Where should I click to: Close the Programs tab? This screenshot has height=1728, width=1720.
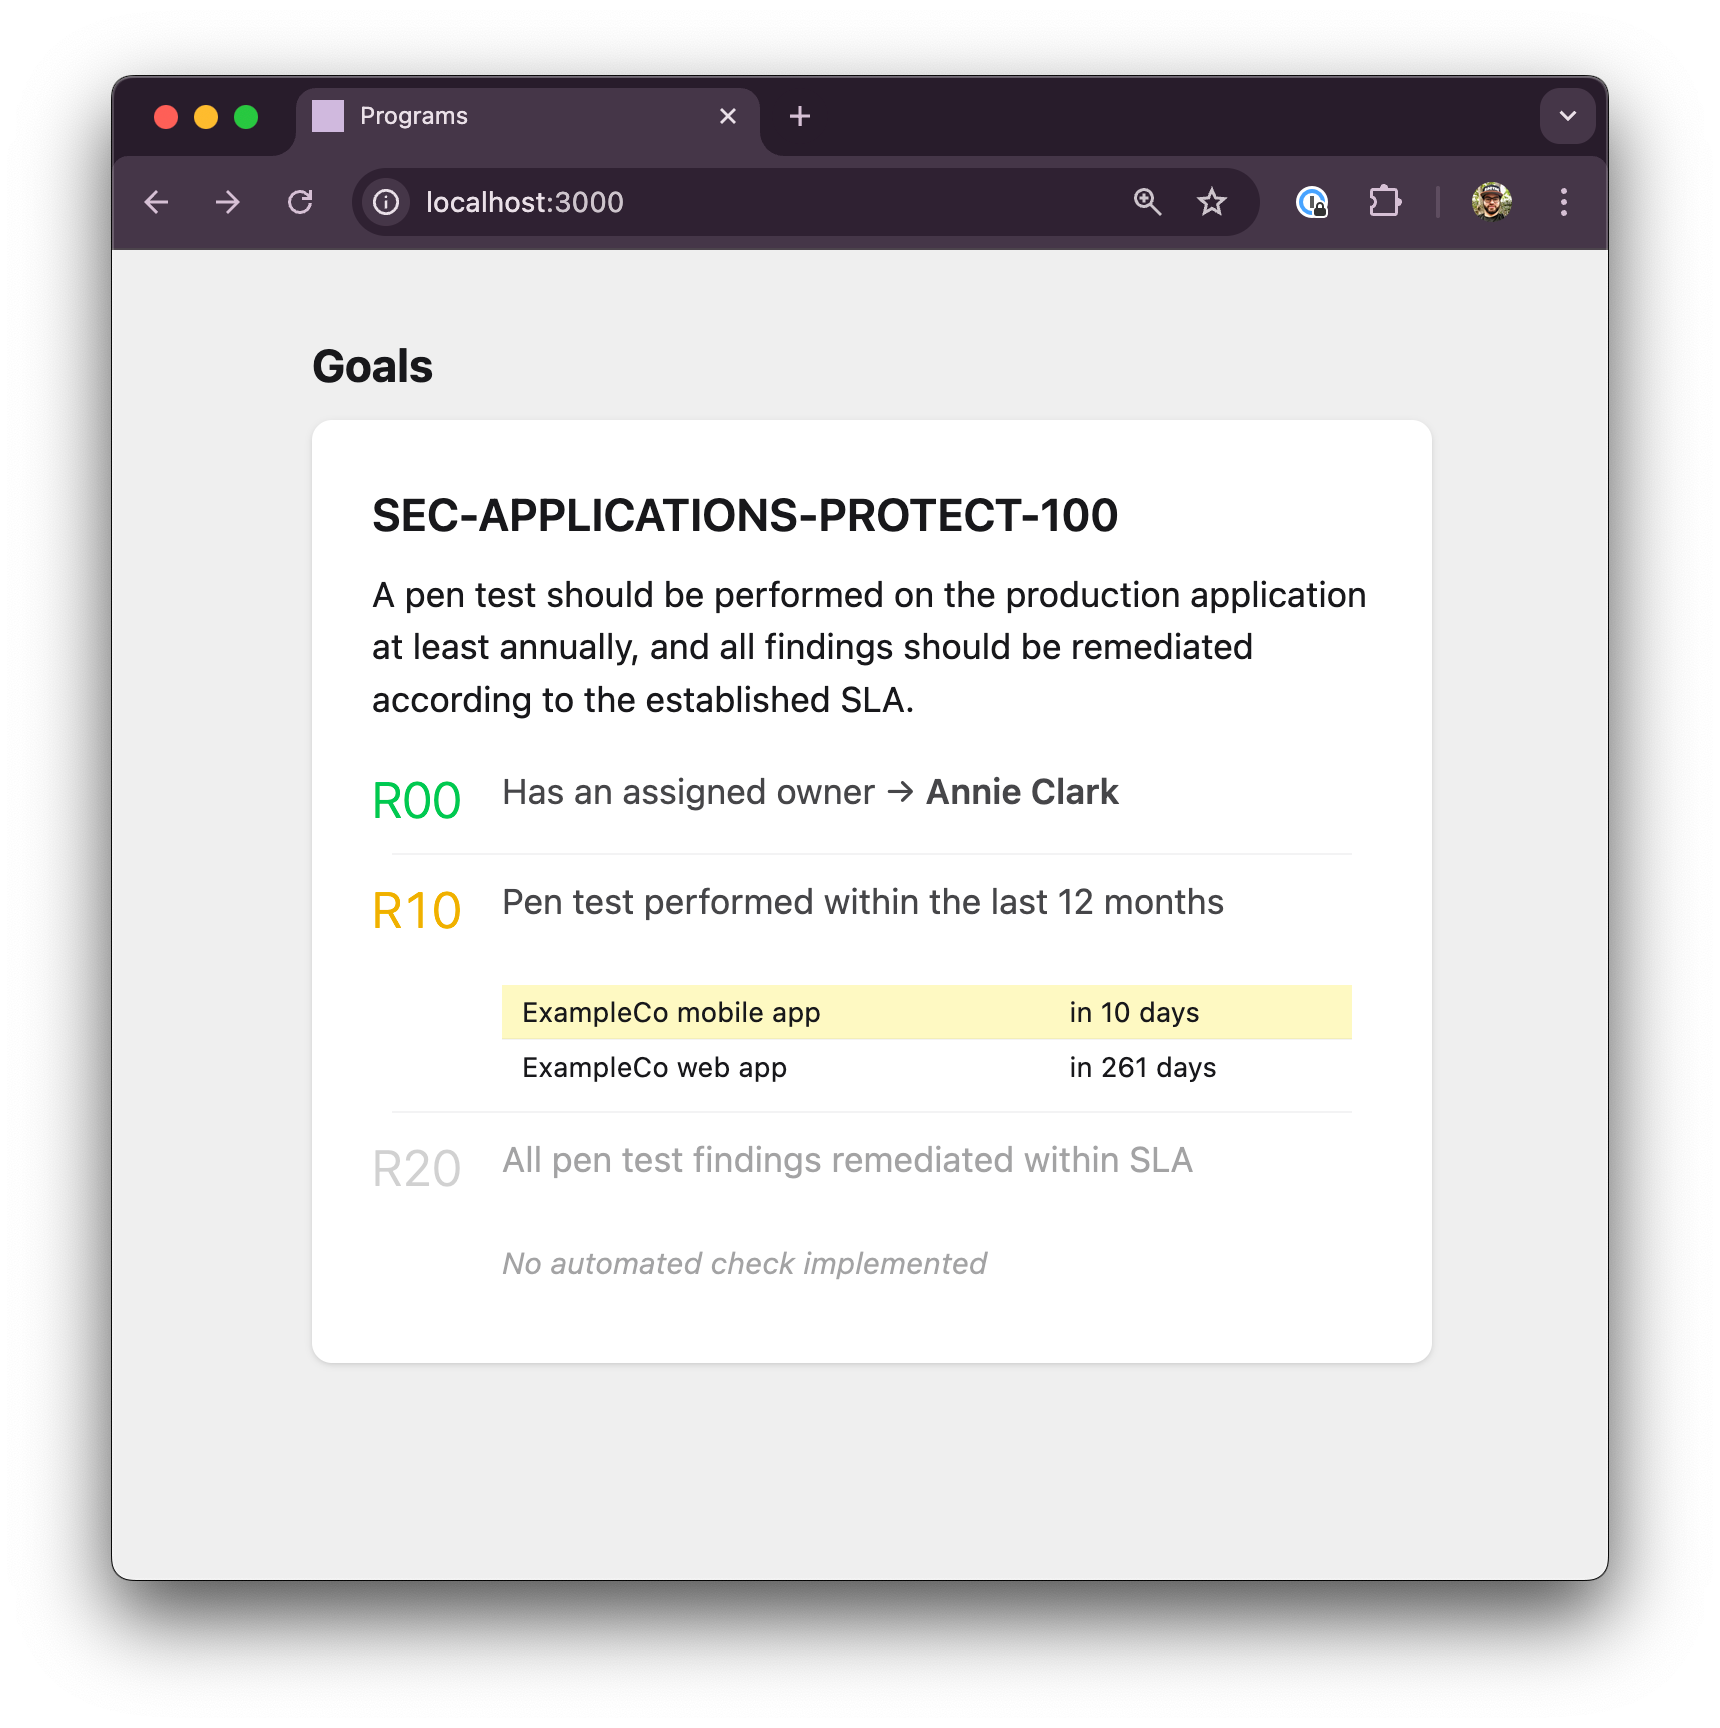(728, 117)
